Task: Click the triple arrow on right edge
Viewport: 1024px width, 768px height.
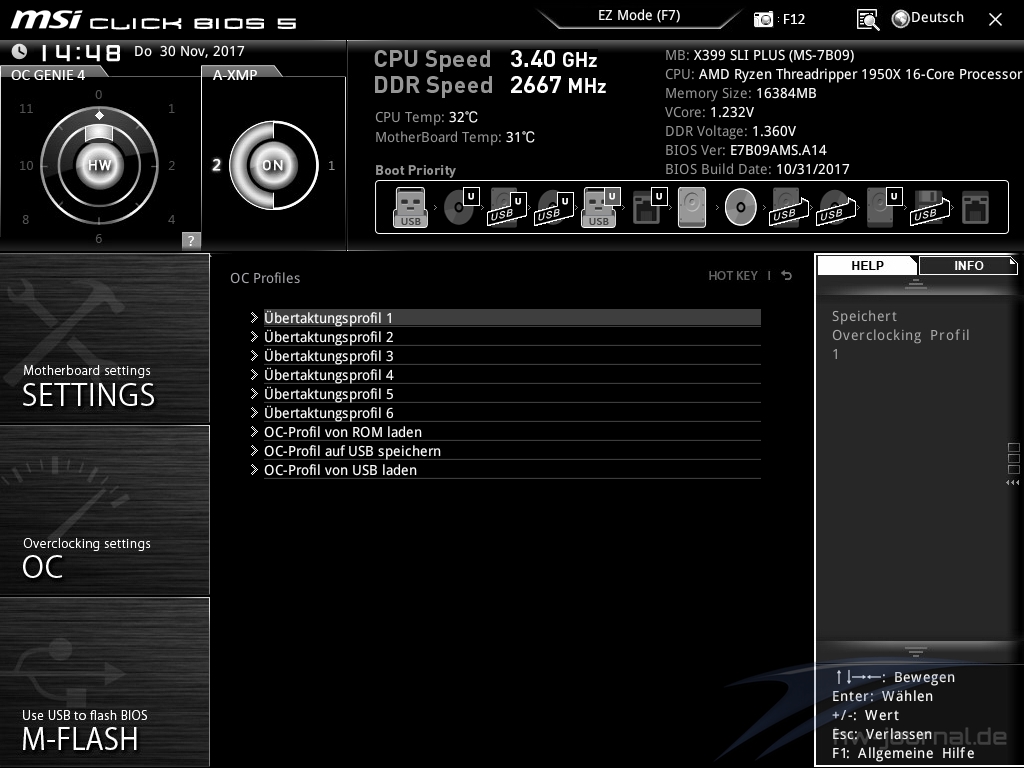Action: (1012, 483)
